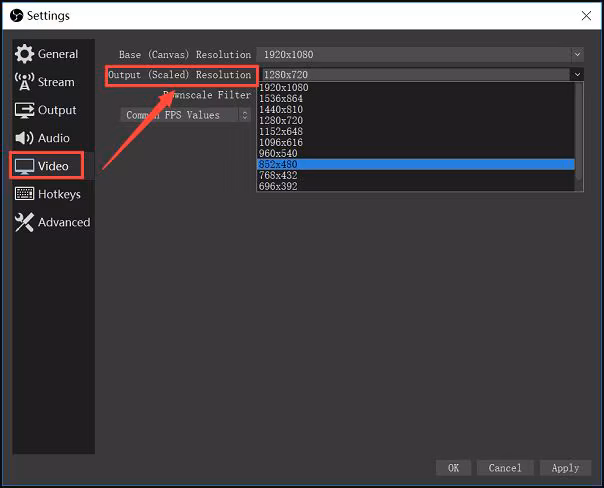Click the General gear icon

(24, 54)
